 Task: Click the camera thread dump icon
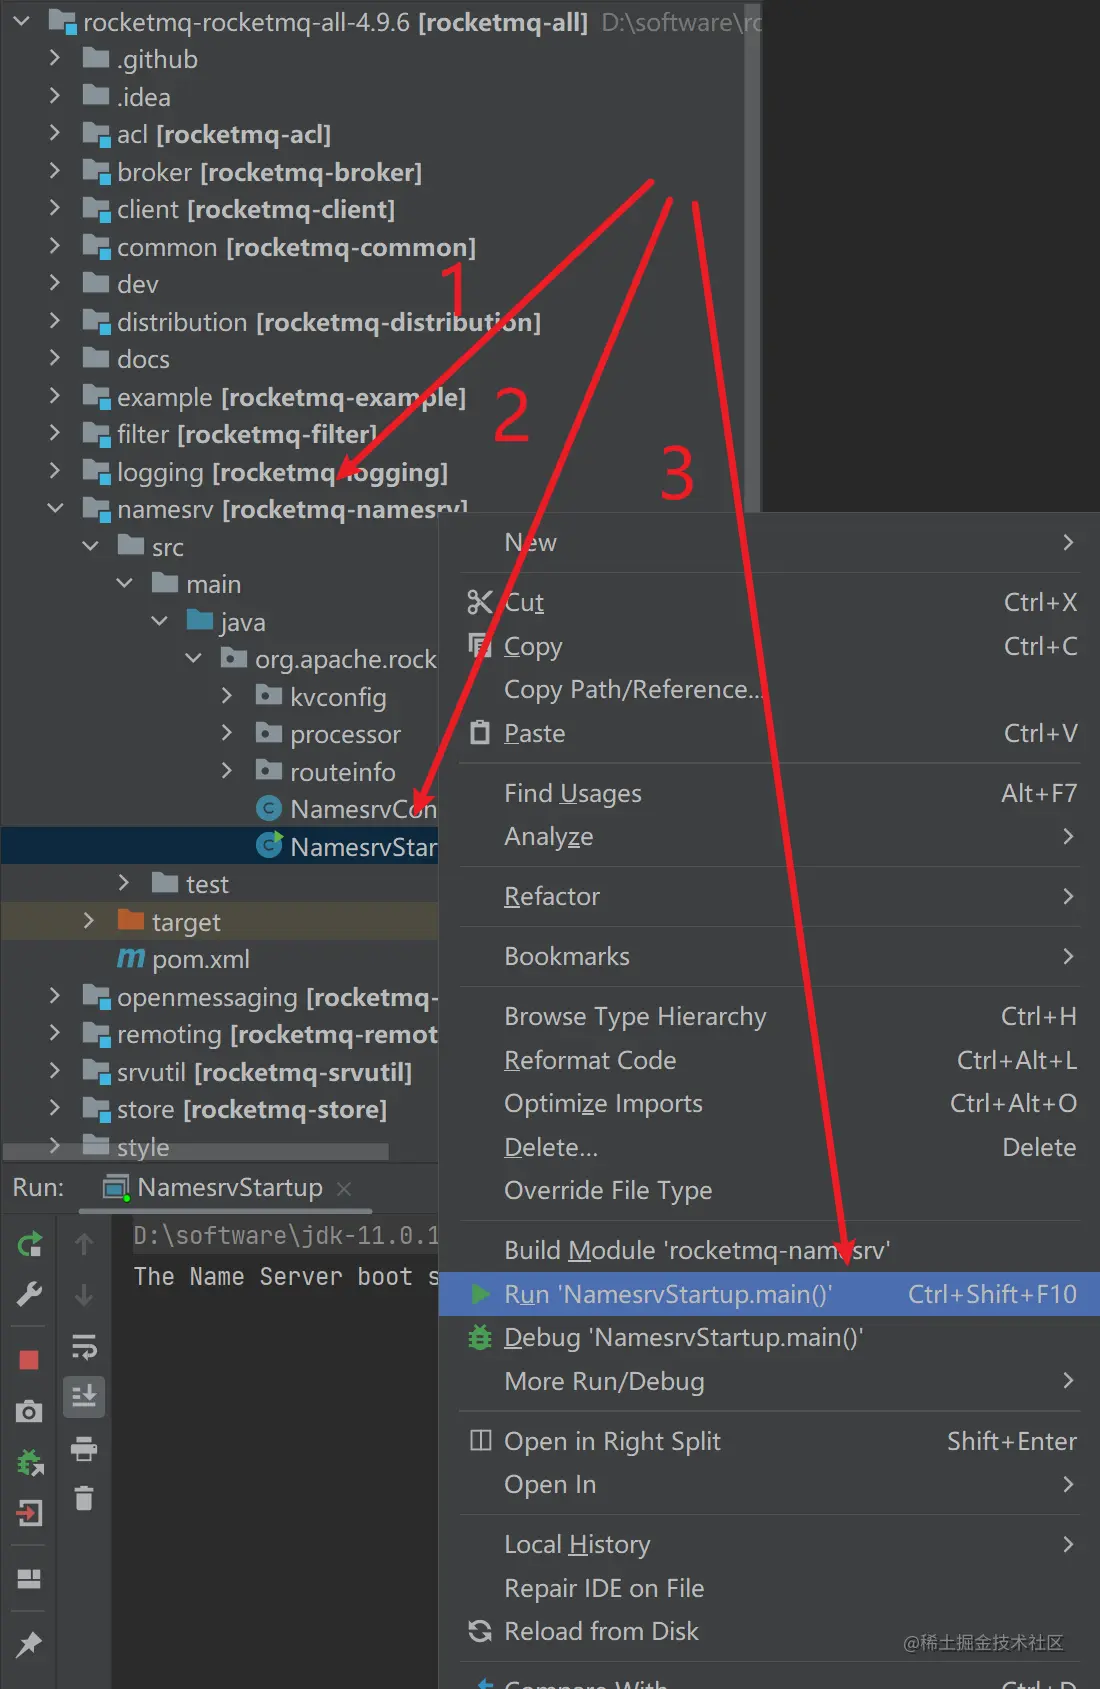[x=29, y=1411]
